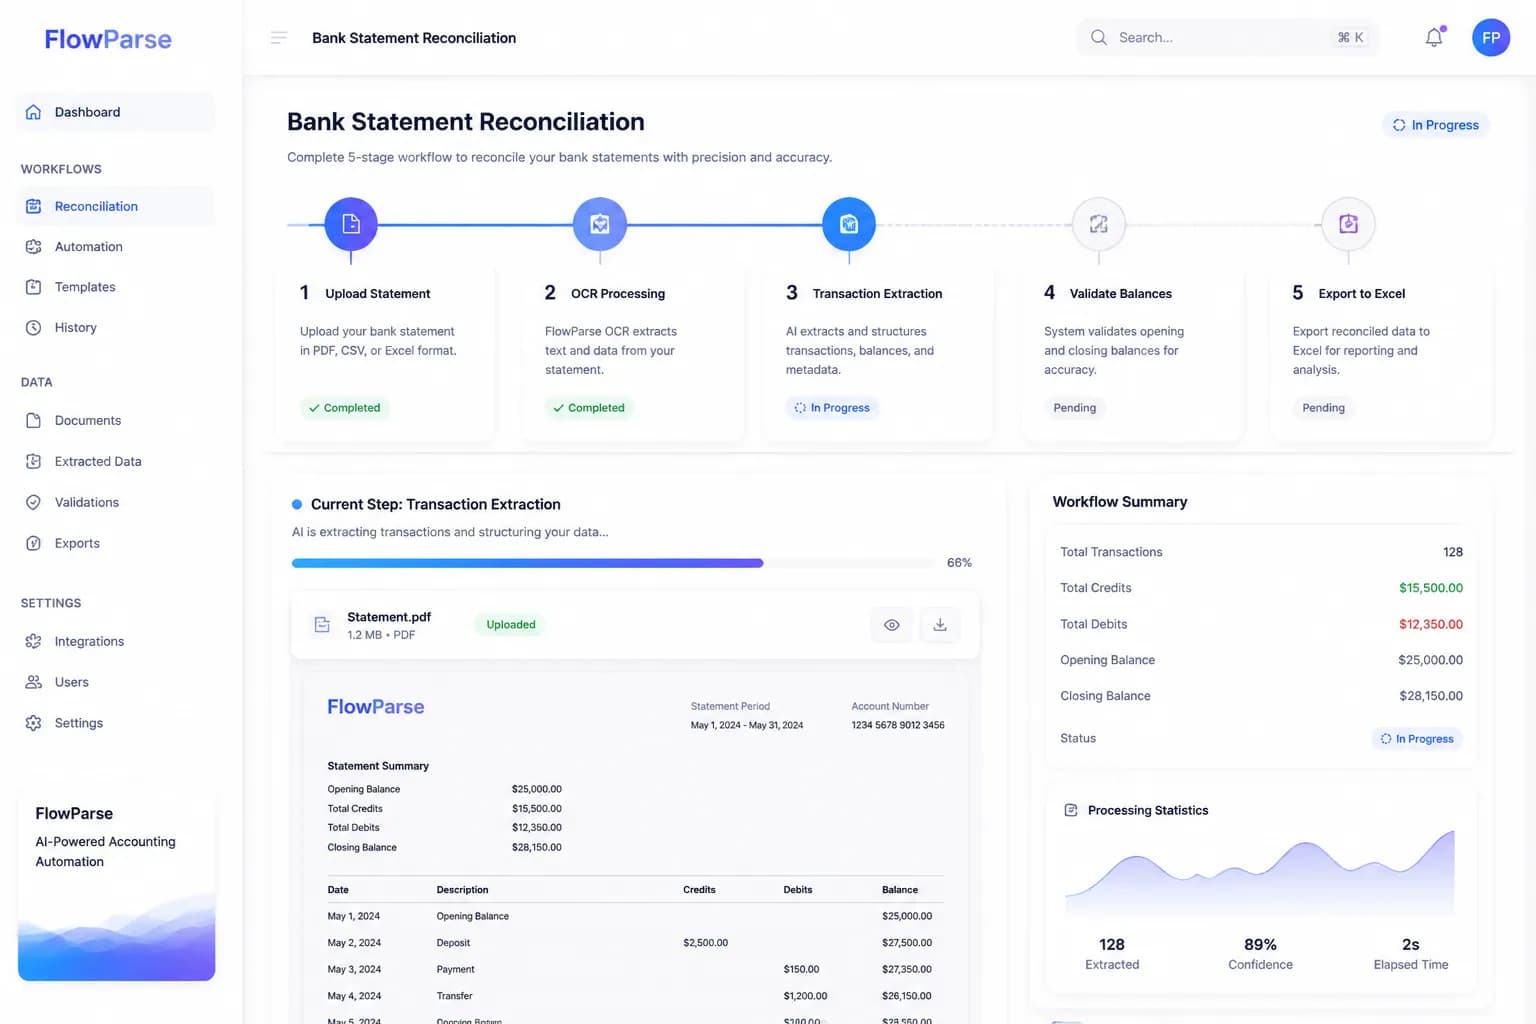Click the Processing Statistics panel icon
This screenshot has width=1536, height=1024.
(1071, 810)
